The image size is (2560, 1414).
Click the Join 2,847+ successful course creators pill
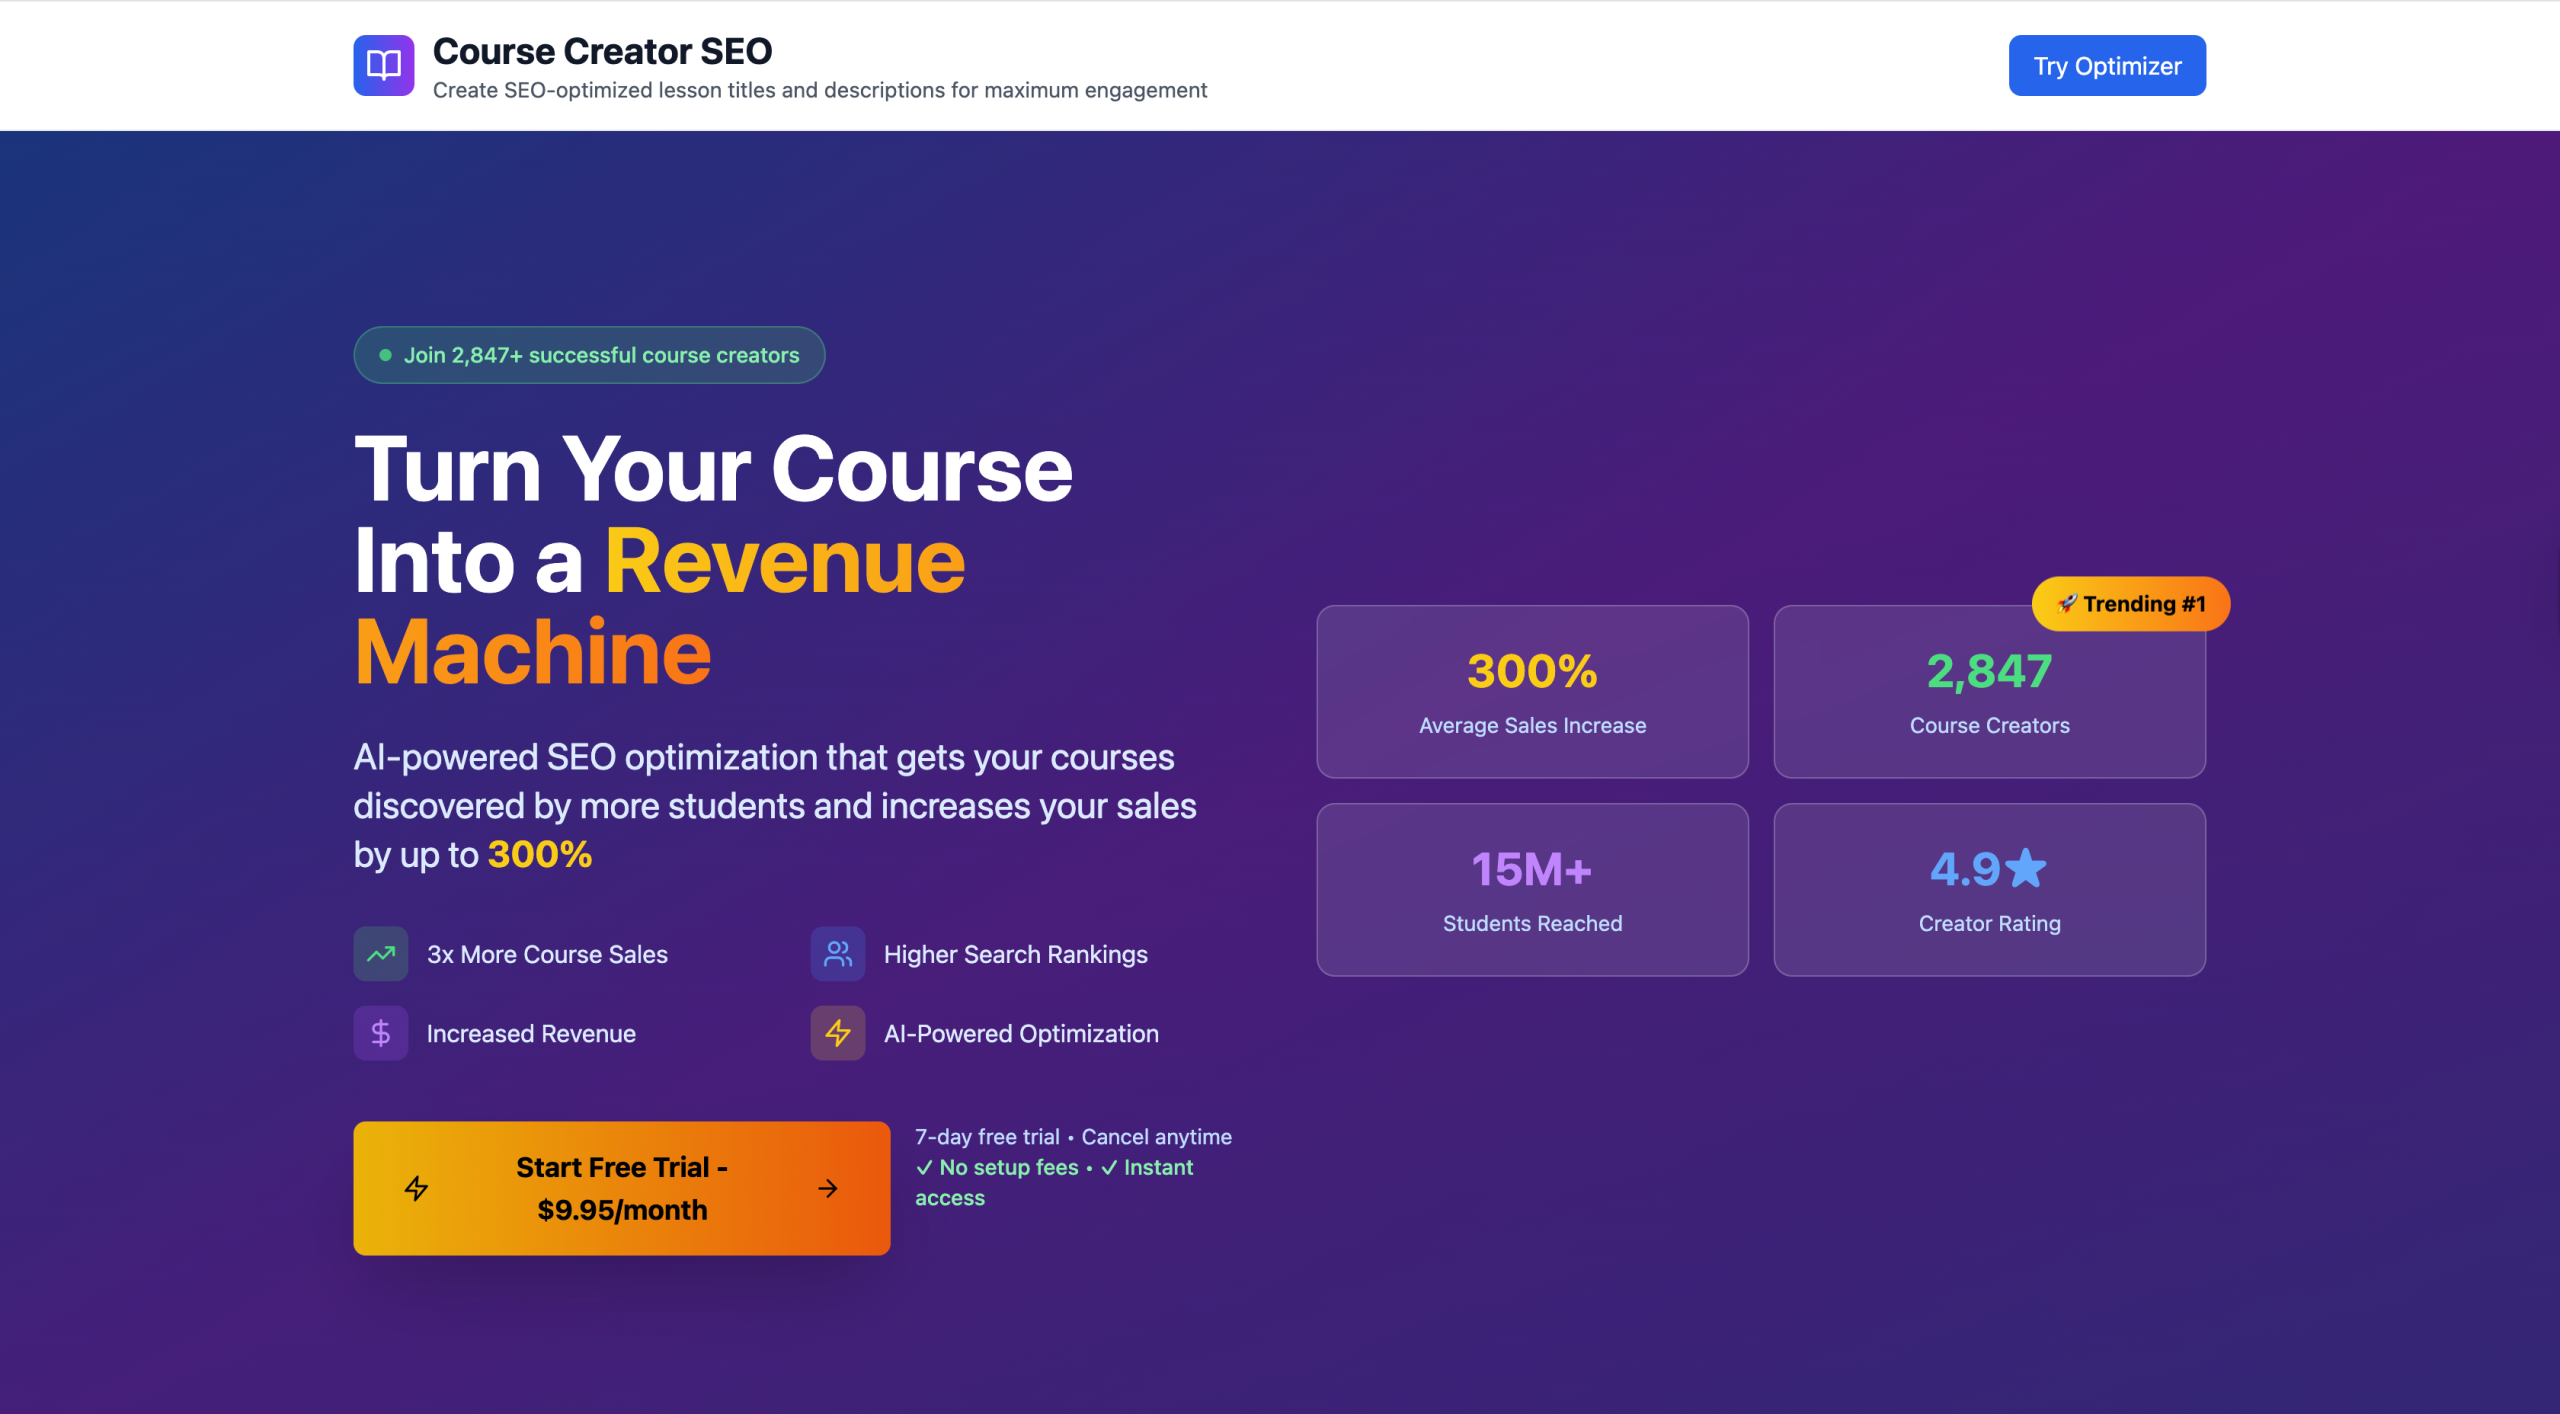click(x=589, y=355)
